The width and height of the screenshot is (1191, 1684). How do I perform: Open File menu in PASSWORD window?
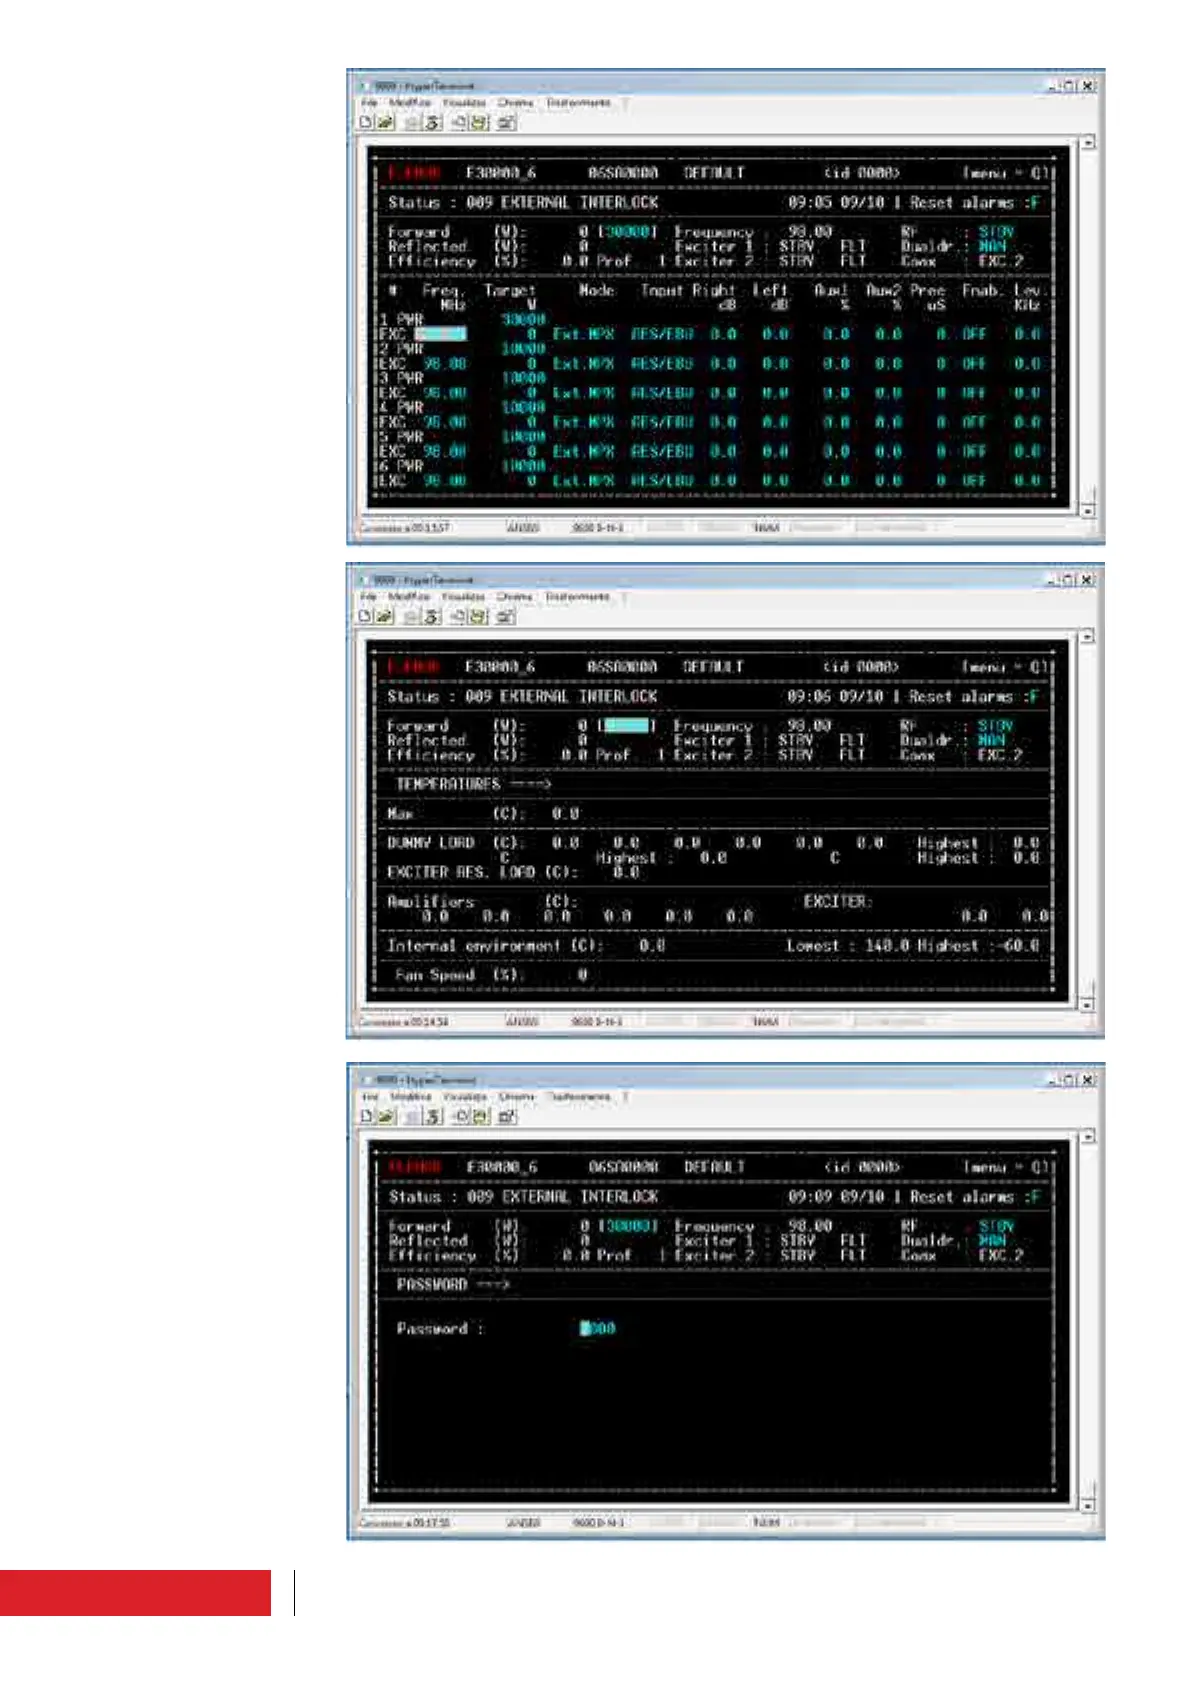tap(370, 1097)
